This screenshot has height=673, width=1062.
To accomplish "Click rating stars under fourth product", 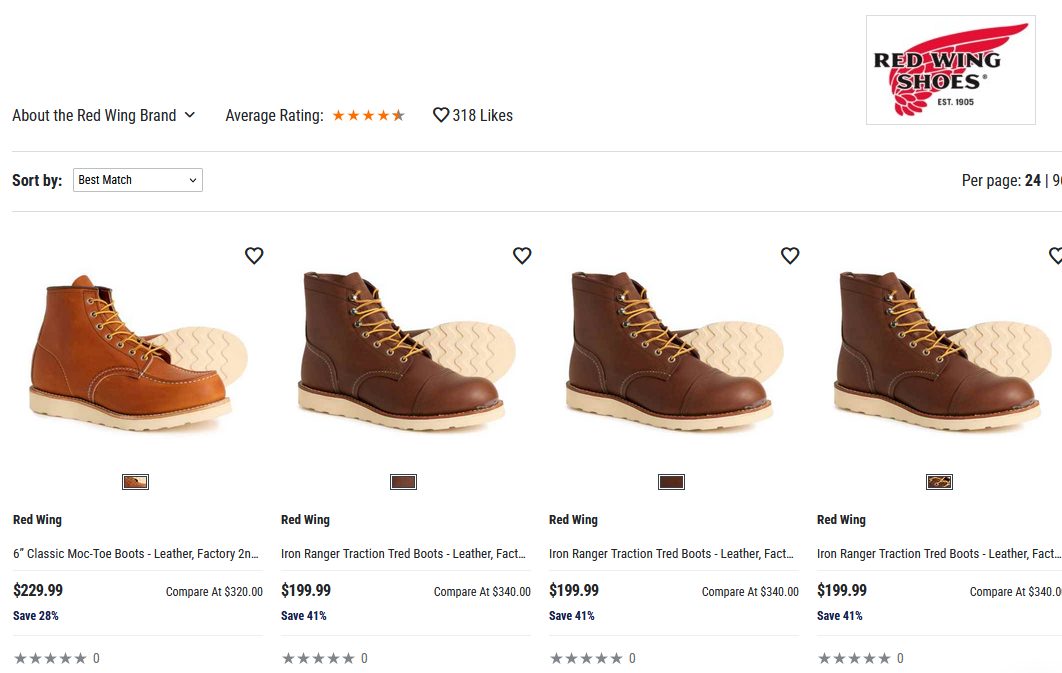I will pos(854,658).
